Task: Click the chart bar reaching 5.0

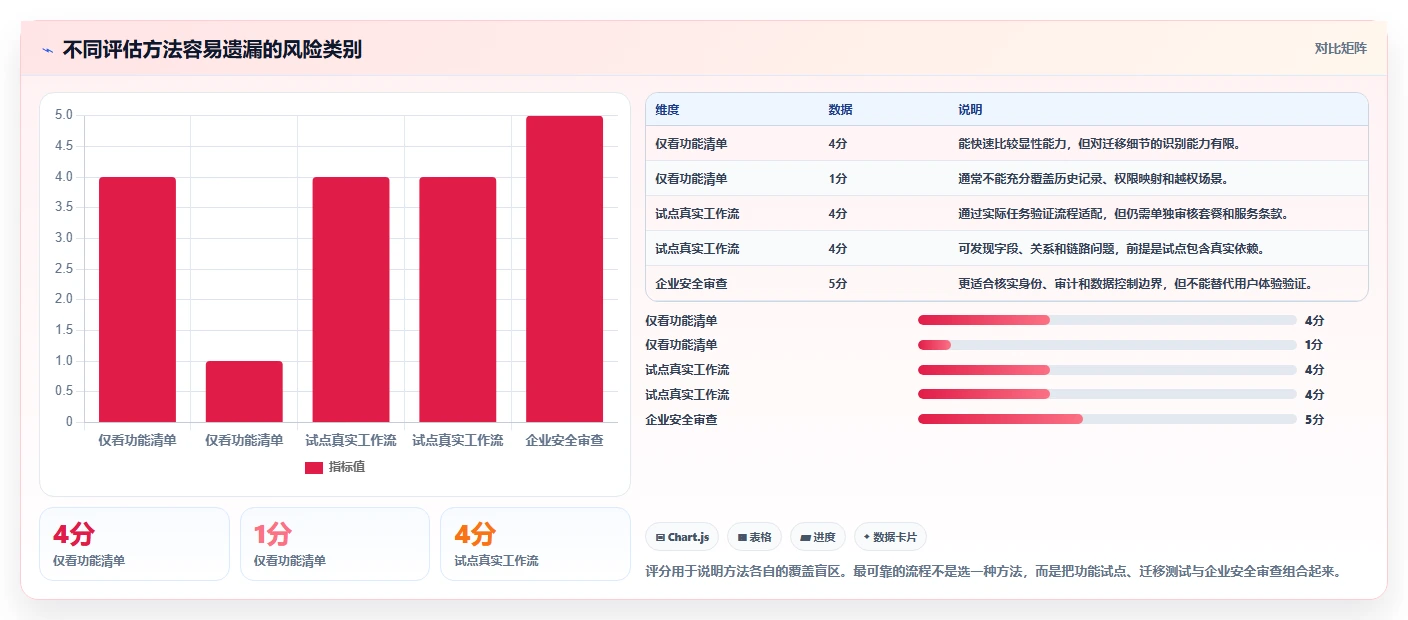Action: click(x=564, y=269)
